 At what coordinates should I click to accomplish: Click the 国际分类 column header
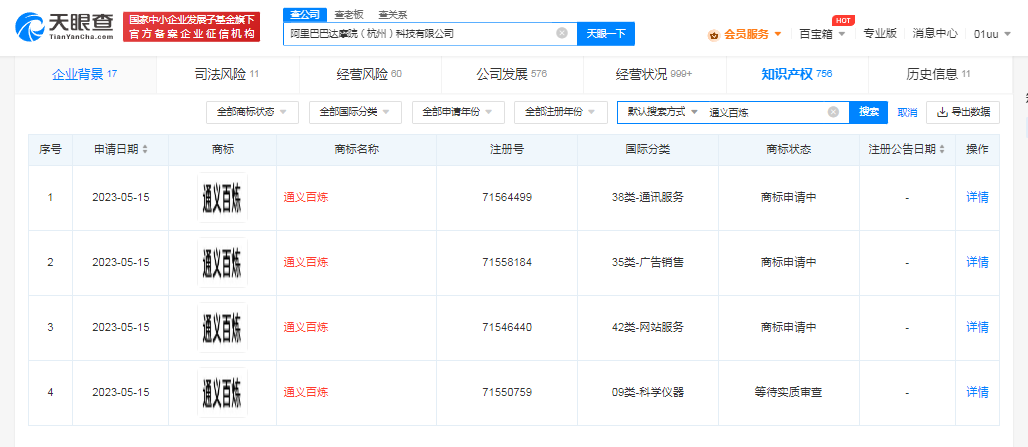tap(647, 149)
